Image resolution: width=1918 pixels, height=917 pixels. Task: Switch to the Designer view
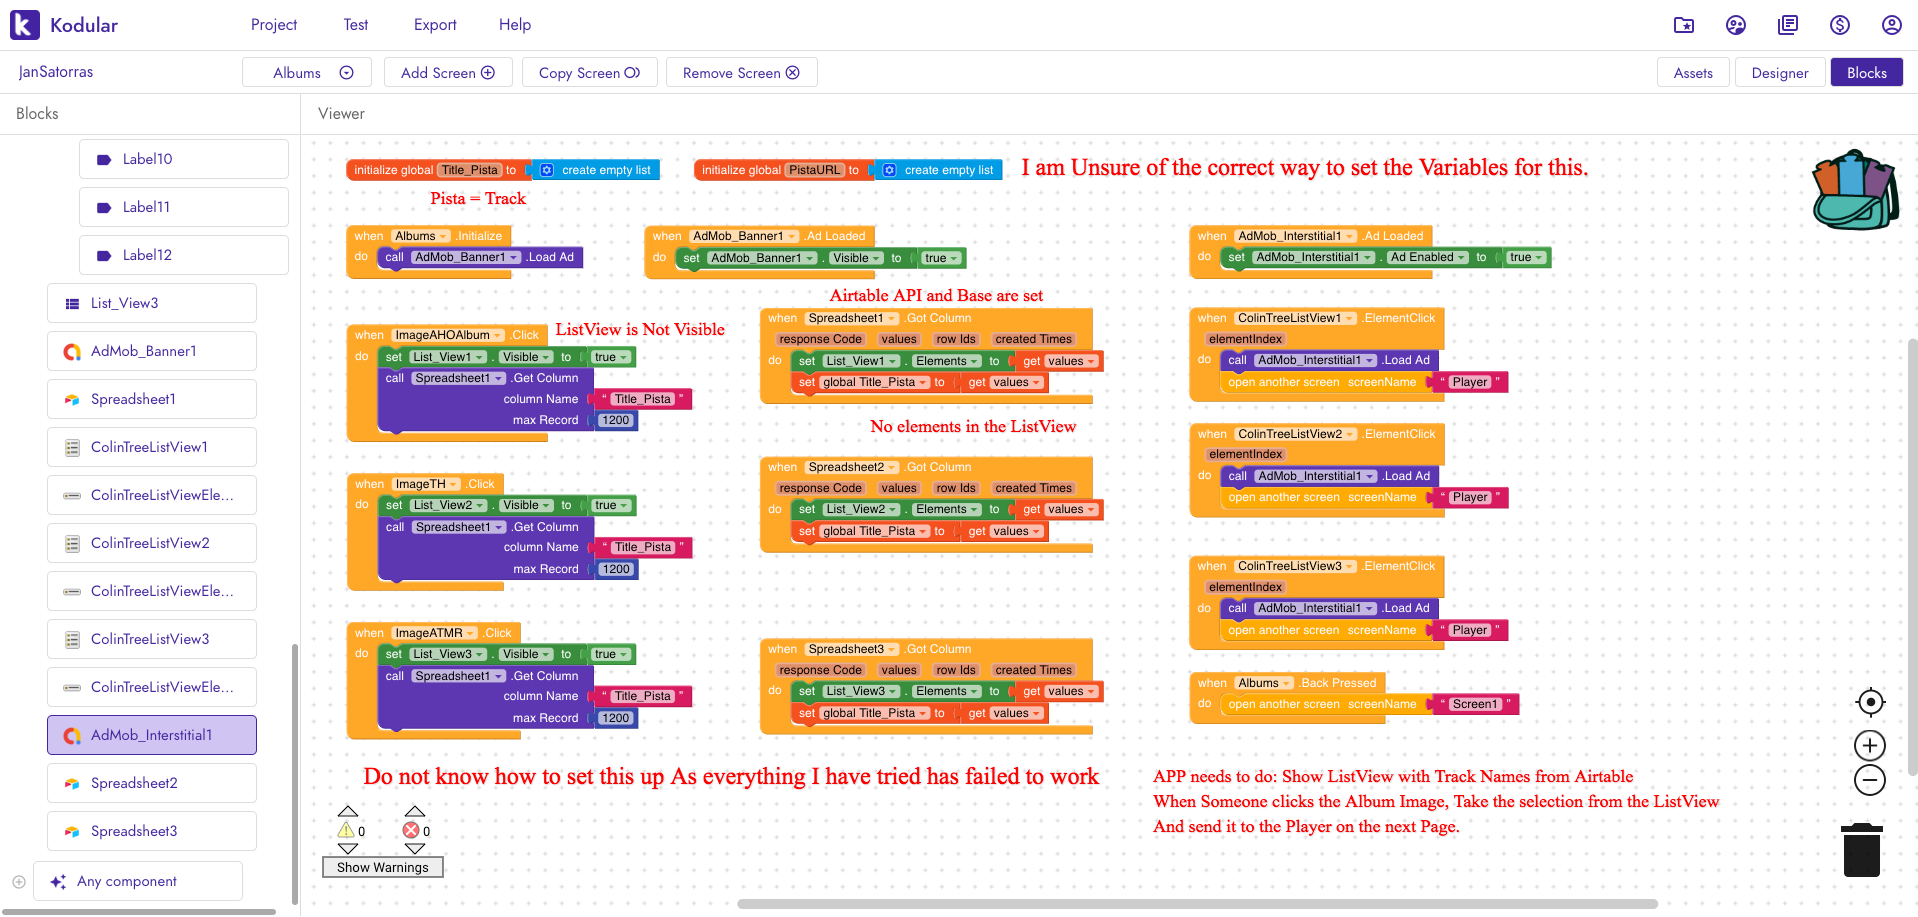(1779, 73)
